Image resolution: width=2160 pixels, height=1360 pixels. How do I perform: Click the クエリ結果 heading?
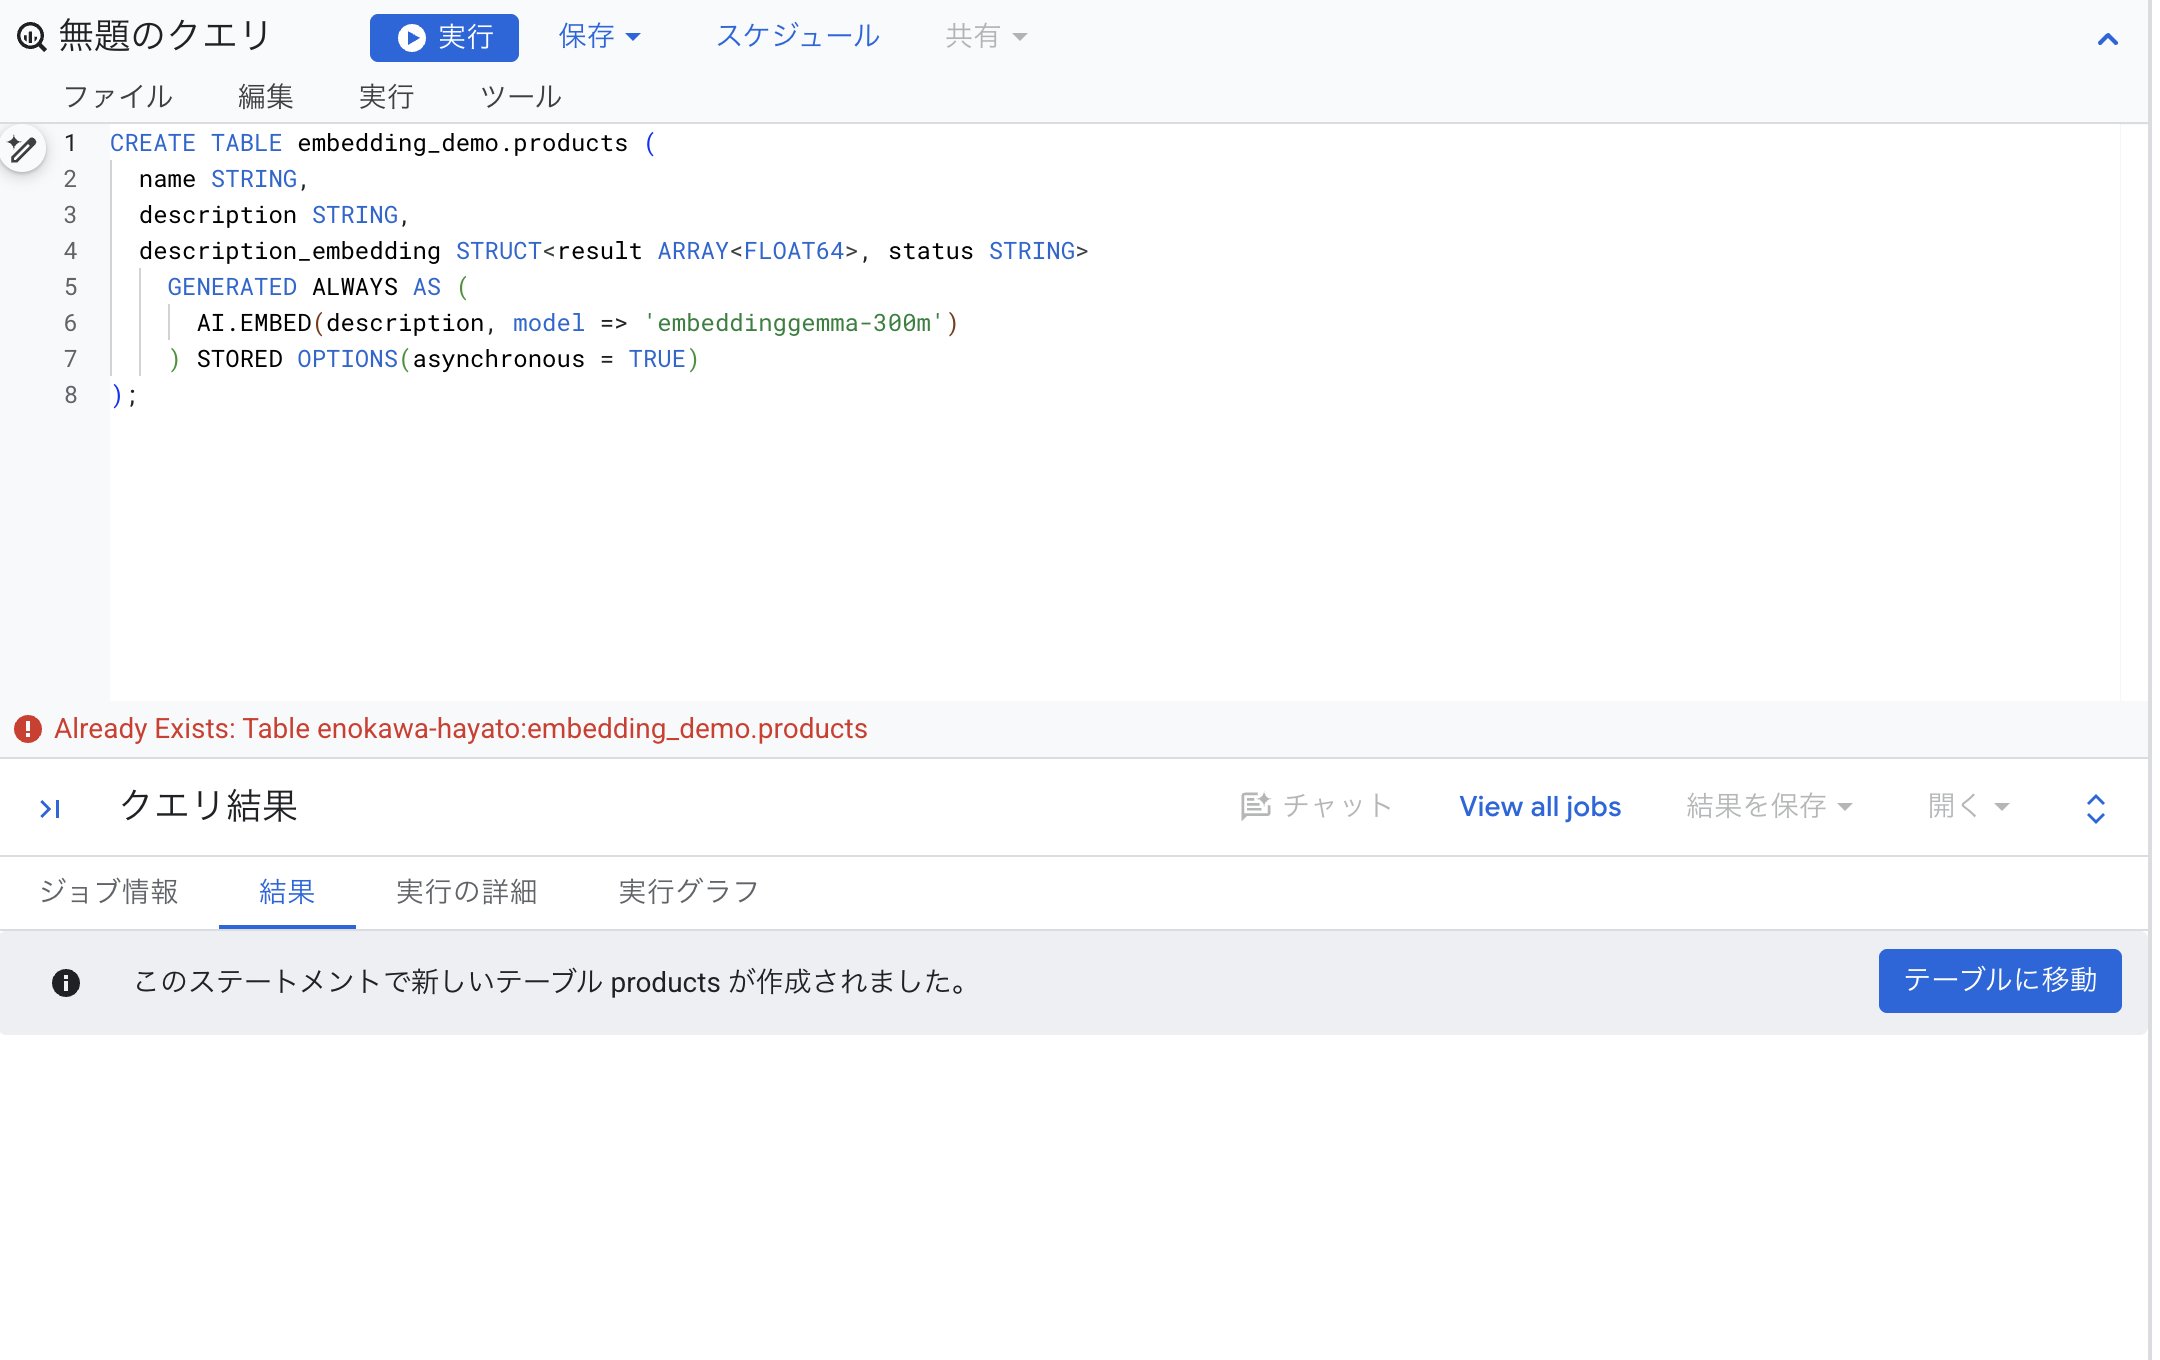click(209, 806)
